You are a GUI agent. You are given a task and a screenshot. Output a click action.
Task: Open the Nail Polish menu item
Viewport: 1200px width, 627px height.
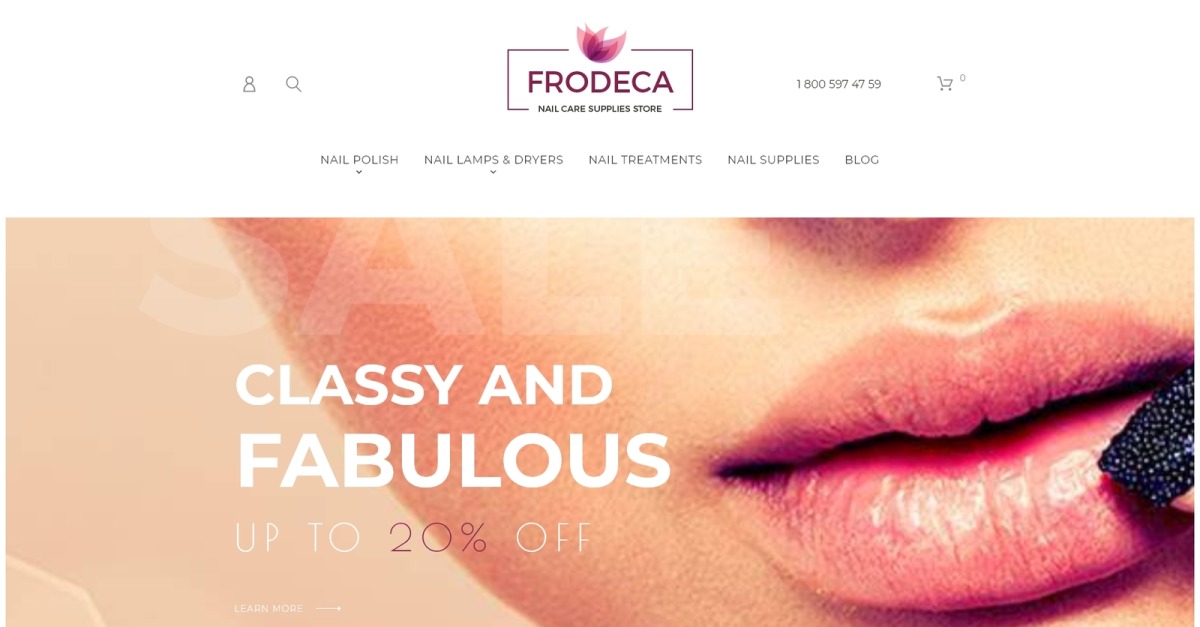click(x=359, y=160)
